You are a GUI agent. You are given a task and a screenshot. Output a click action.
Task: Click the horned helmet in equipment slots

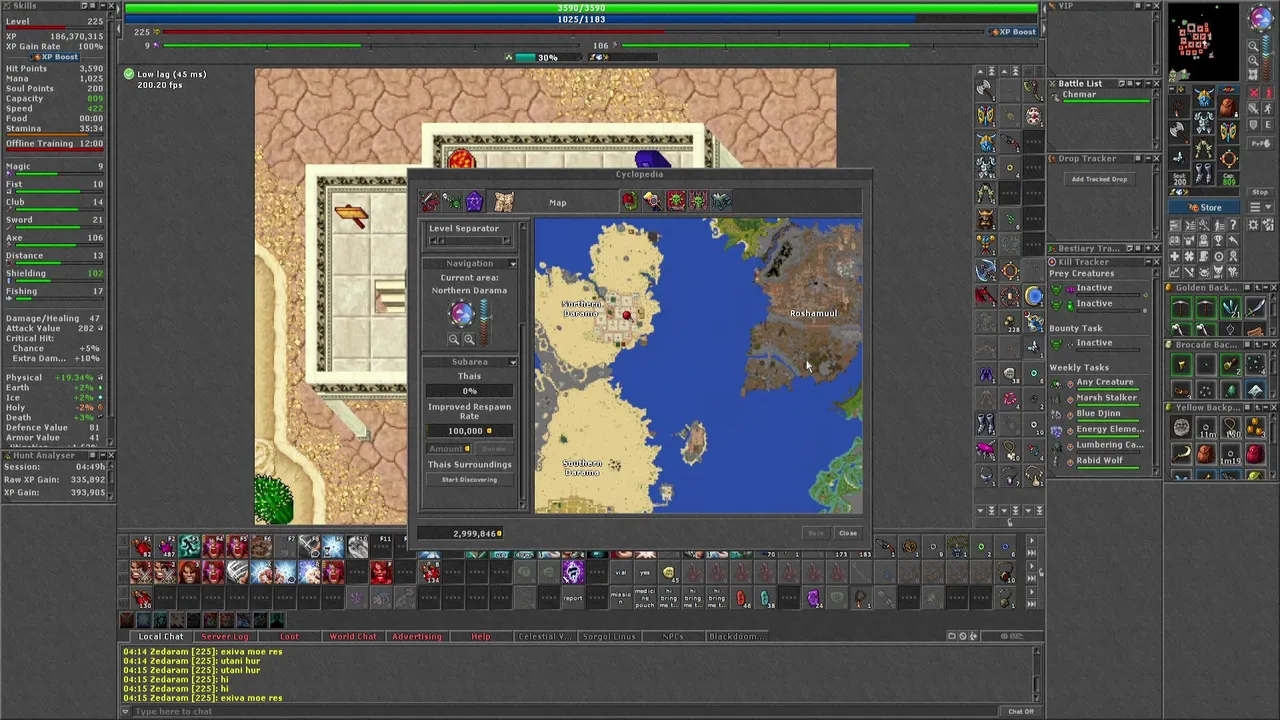(1203, 97)
